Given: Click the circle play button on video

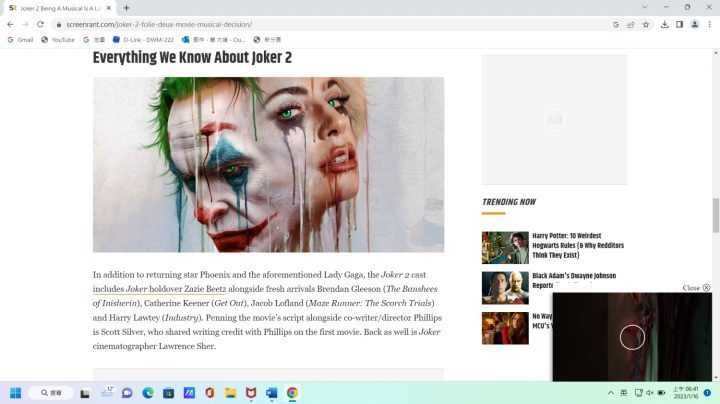Looking at the screenshot, I should 632,337.
